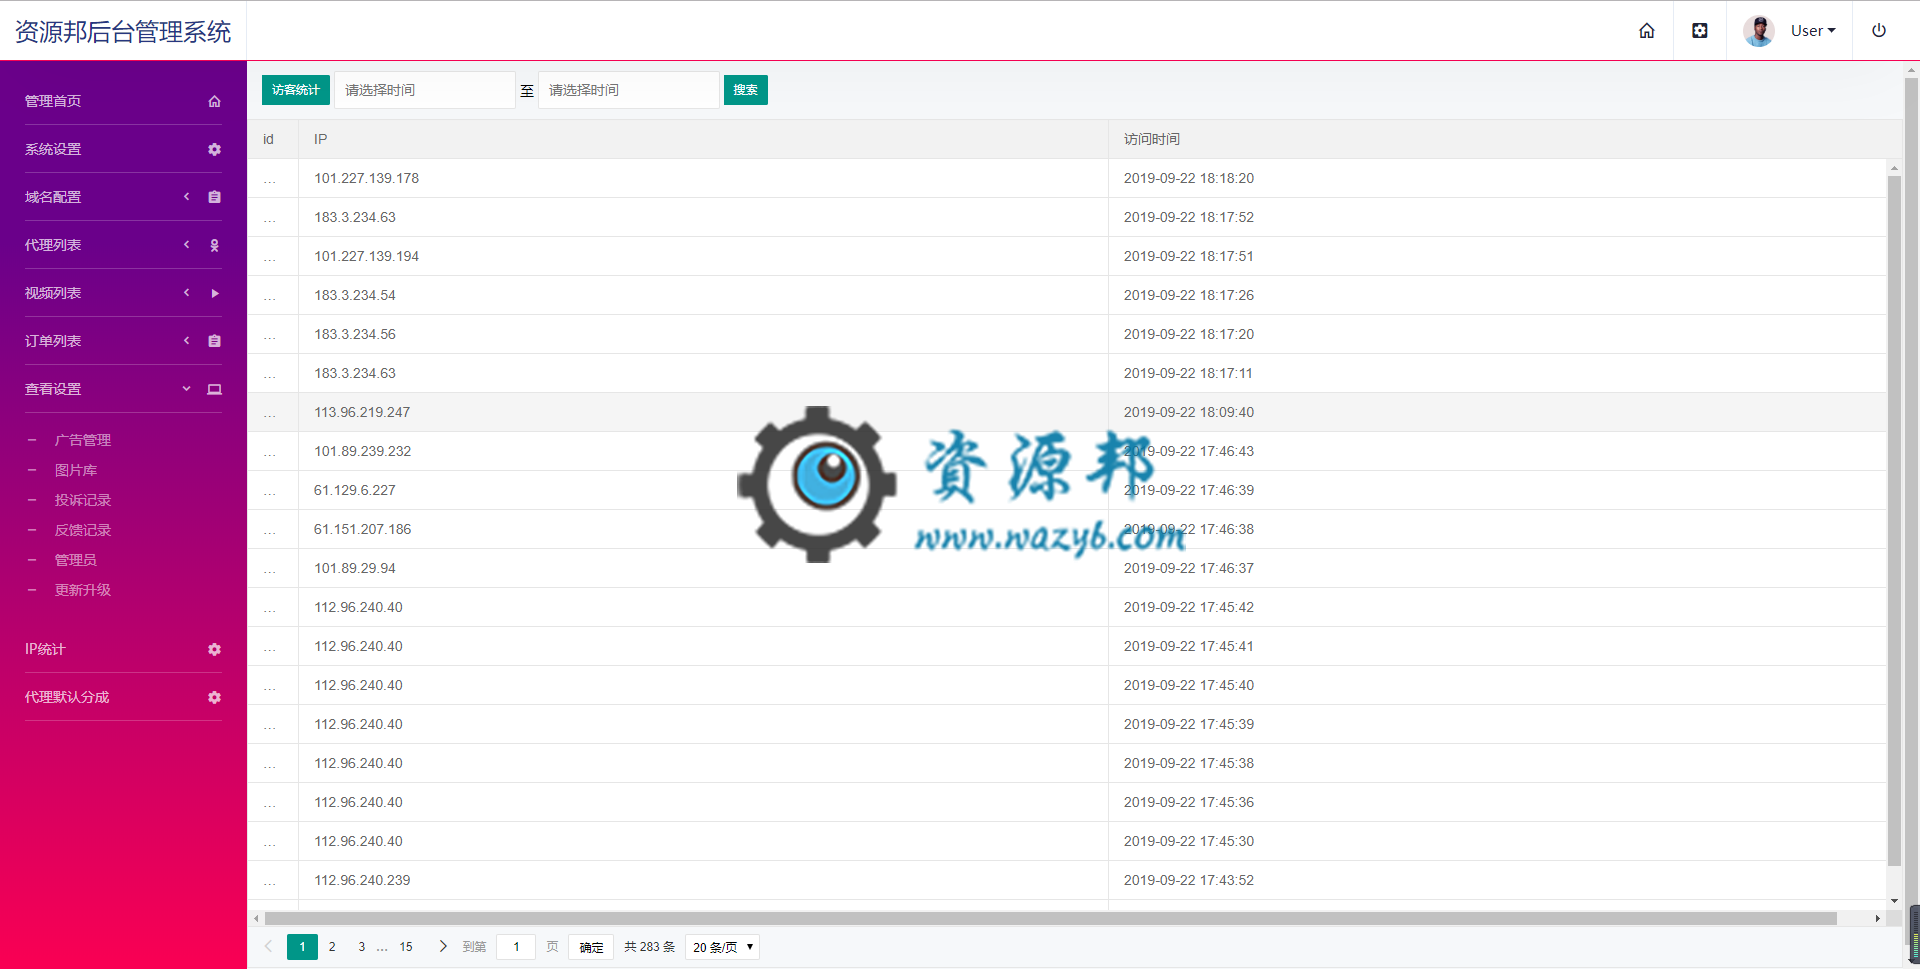
Task: Open 广告管理 submenu item
Action: coord(83,440)
